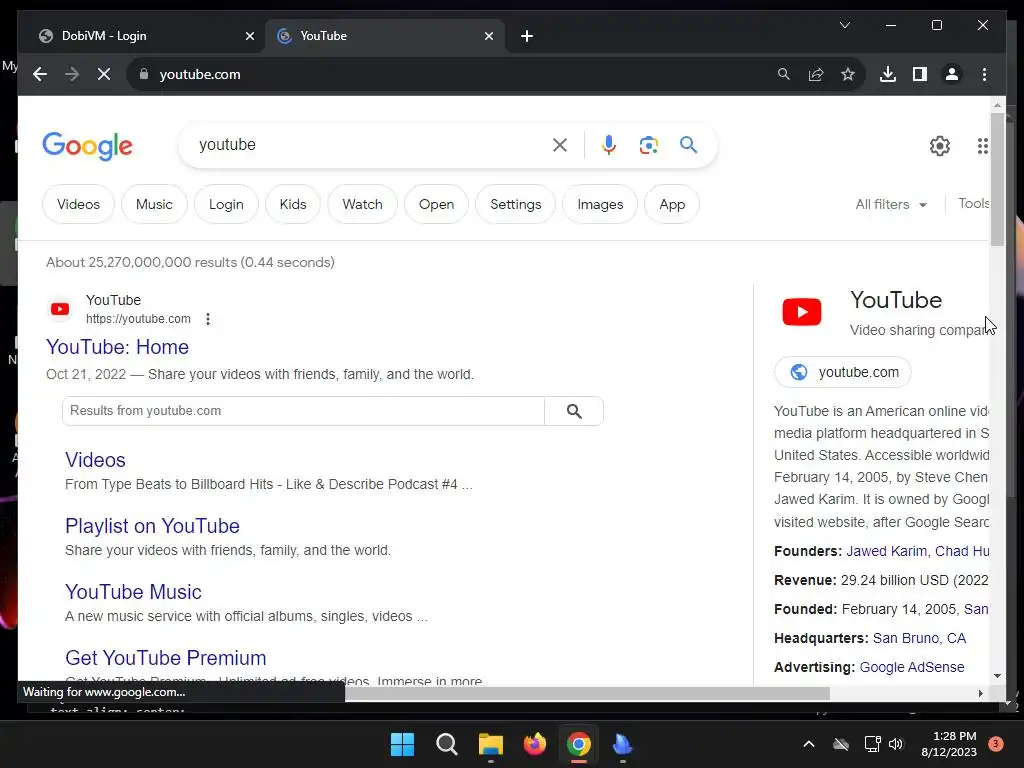This screenshot has width=1024, height=768.
Task: Click the YouTube logo in knowledge panel
Action: 802,312
